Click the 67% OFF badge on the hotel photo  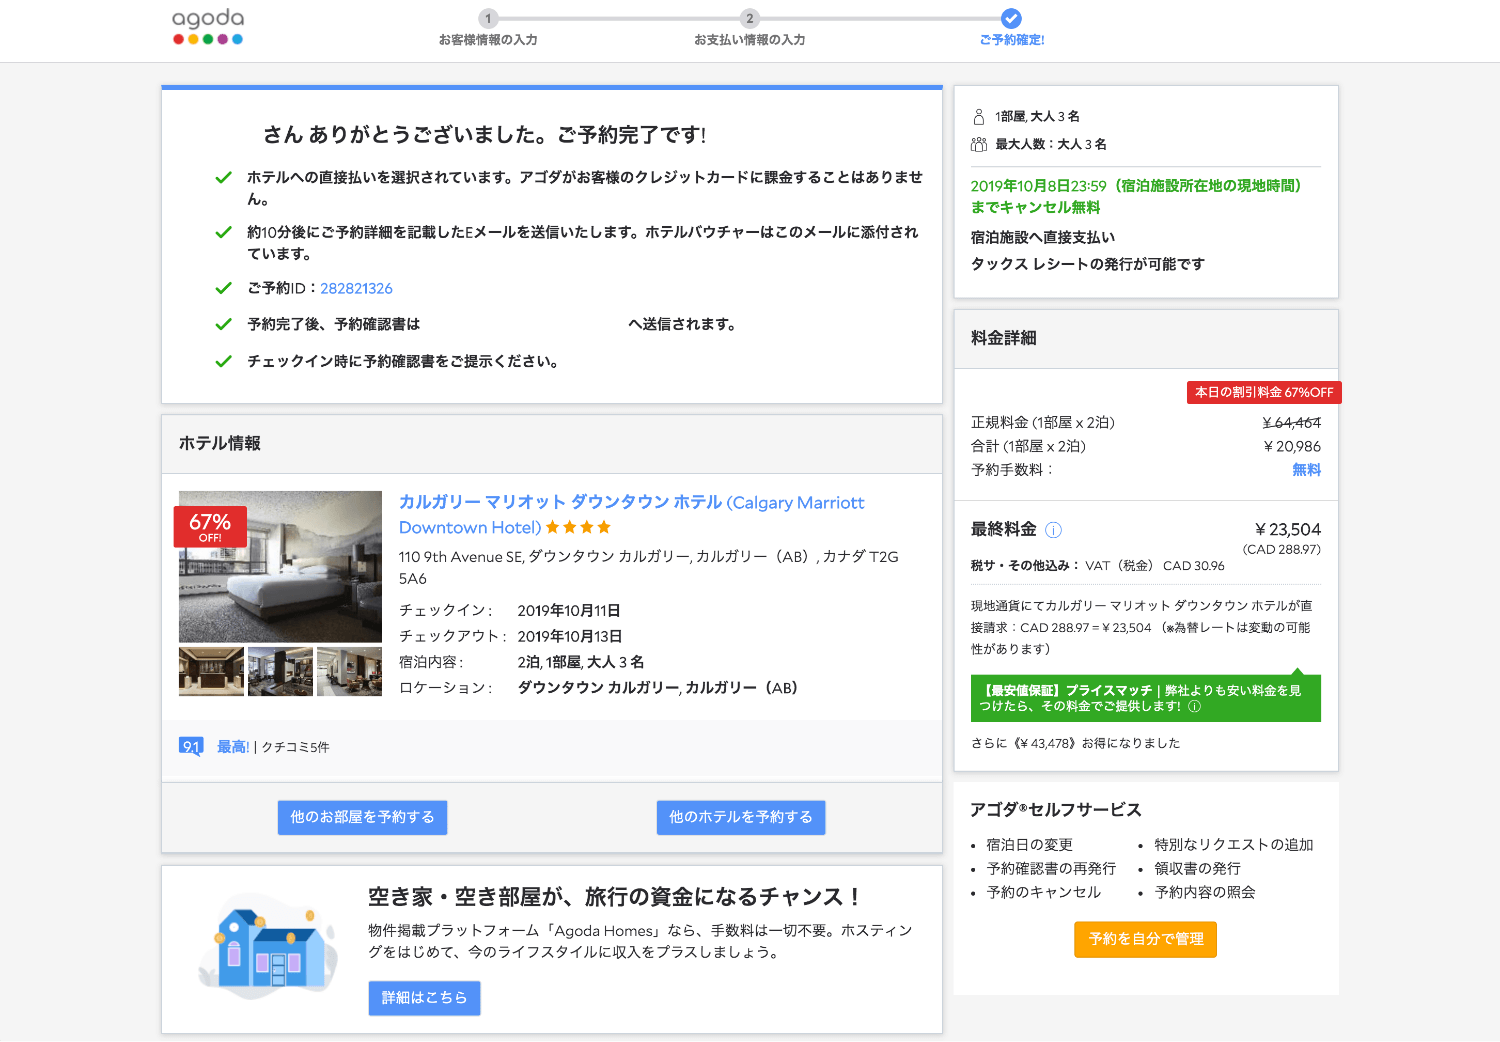212,525
